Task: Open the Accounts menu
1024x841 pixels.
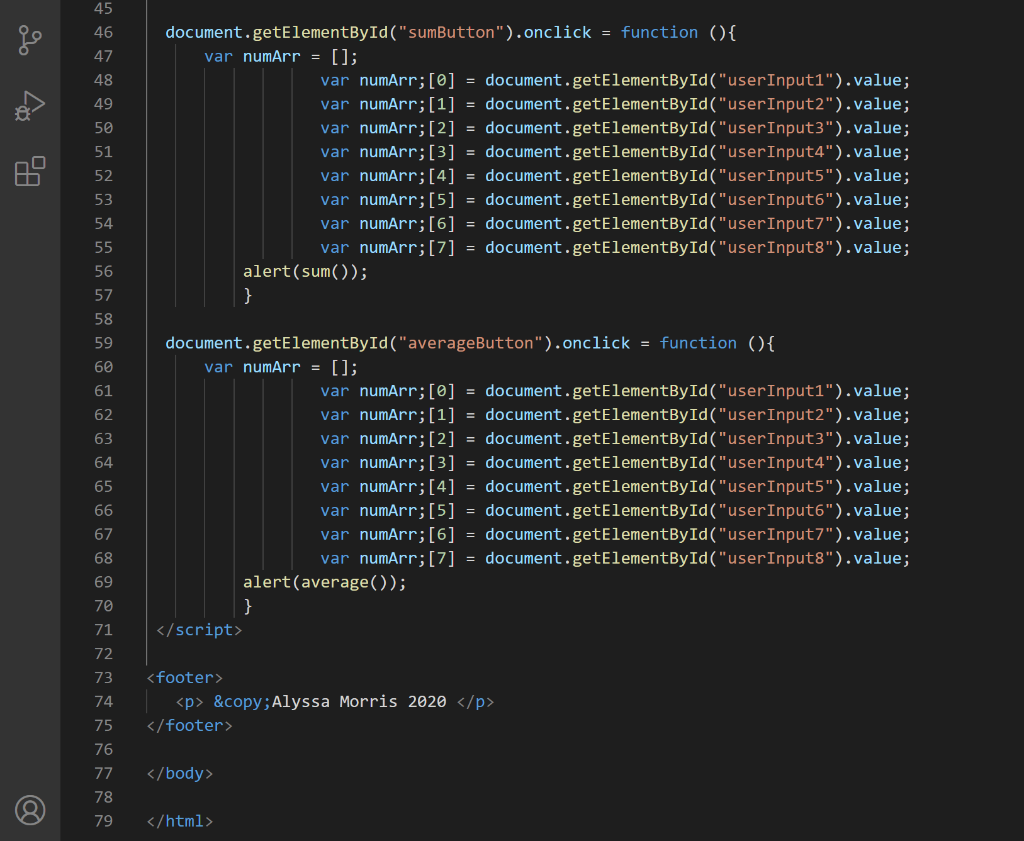Action: pyautogui.click(x=30, y=810)
